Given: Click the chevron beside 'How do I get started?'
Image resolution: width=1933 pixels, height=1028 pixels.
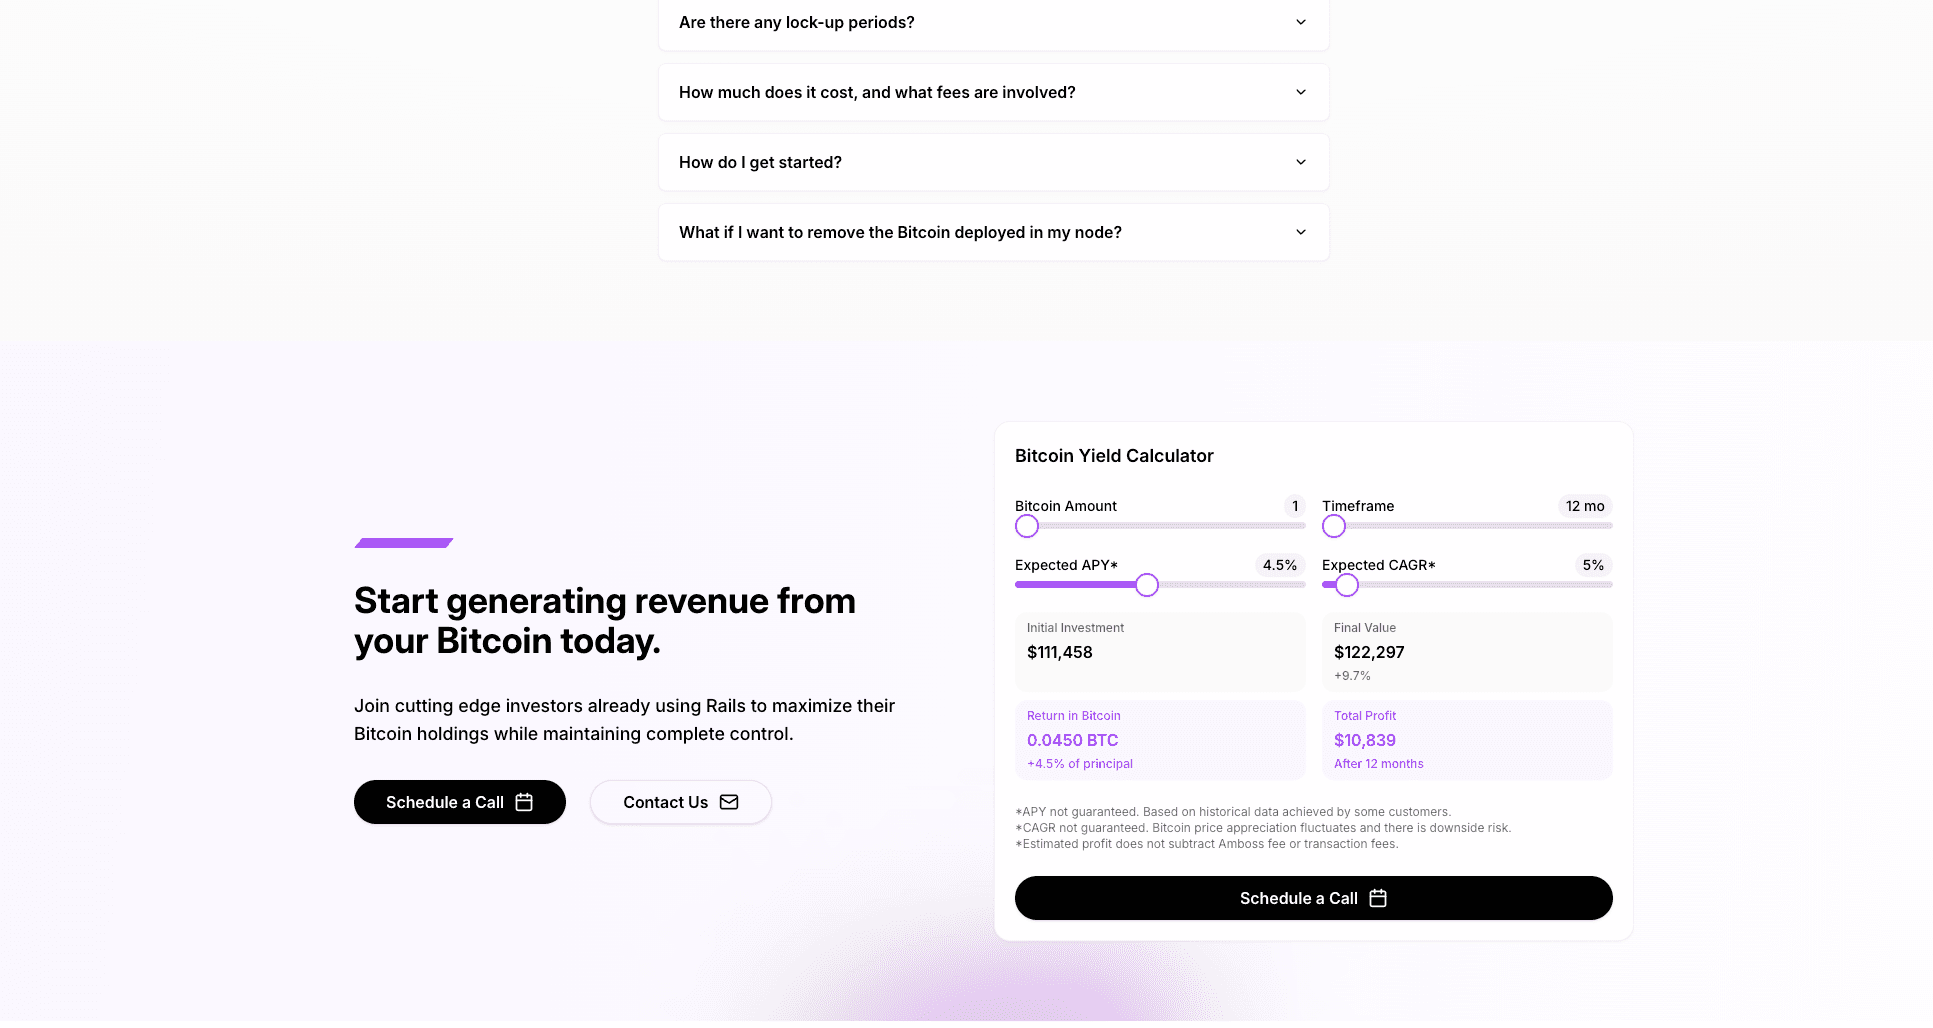Looking at the screenshot, I should (1300, 161).
